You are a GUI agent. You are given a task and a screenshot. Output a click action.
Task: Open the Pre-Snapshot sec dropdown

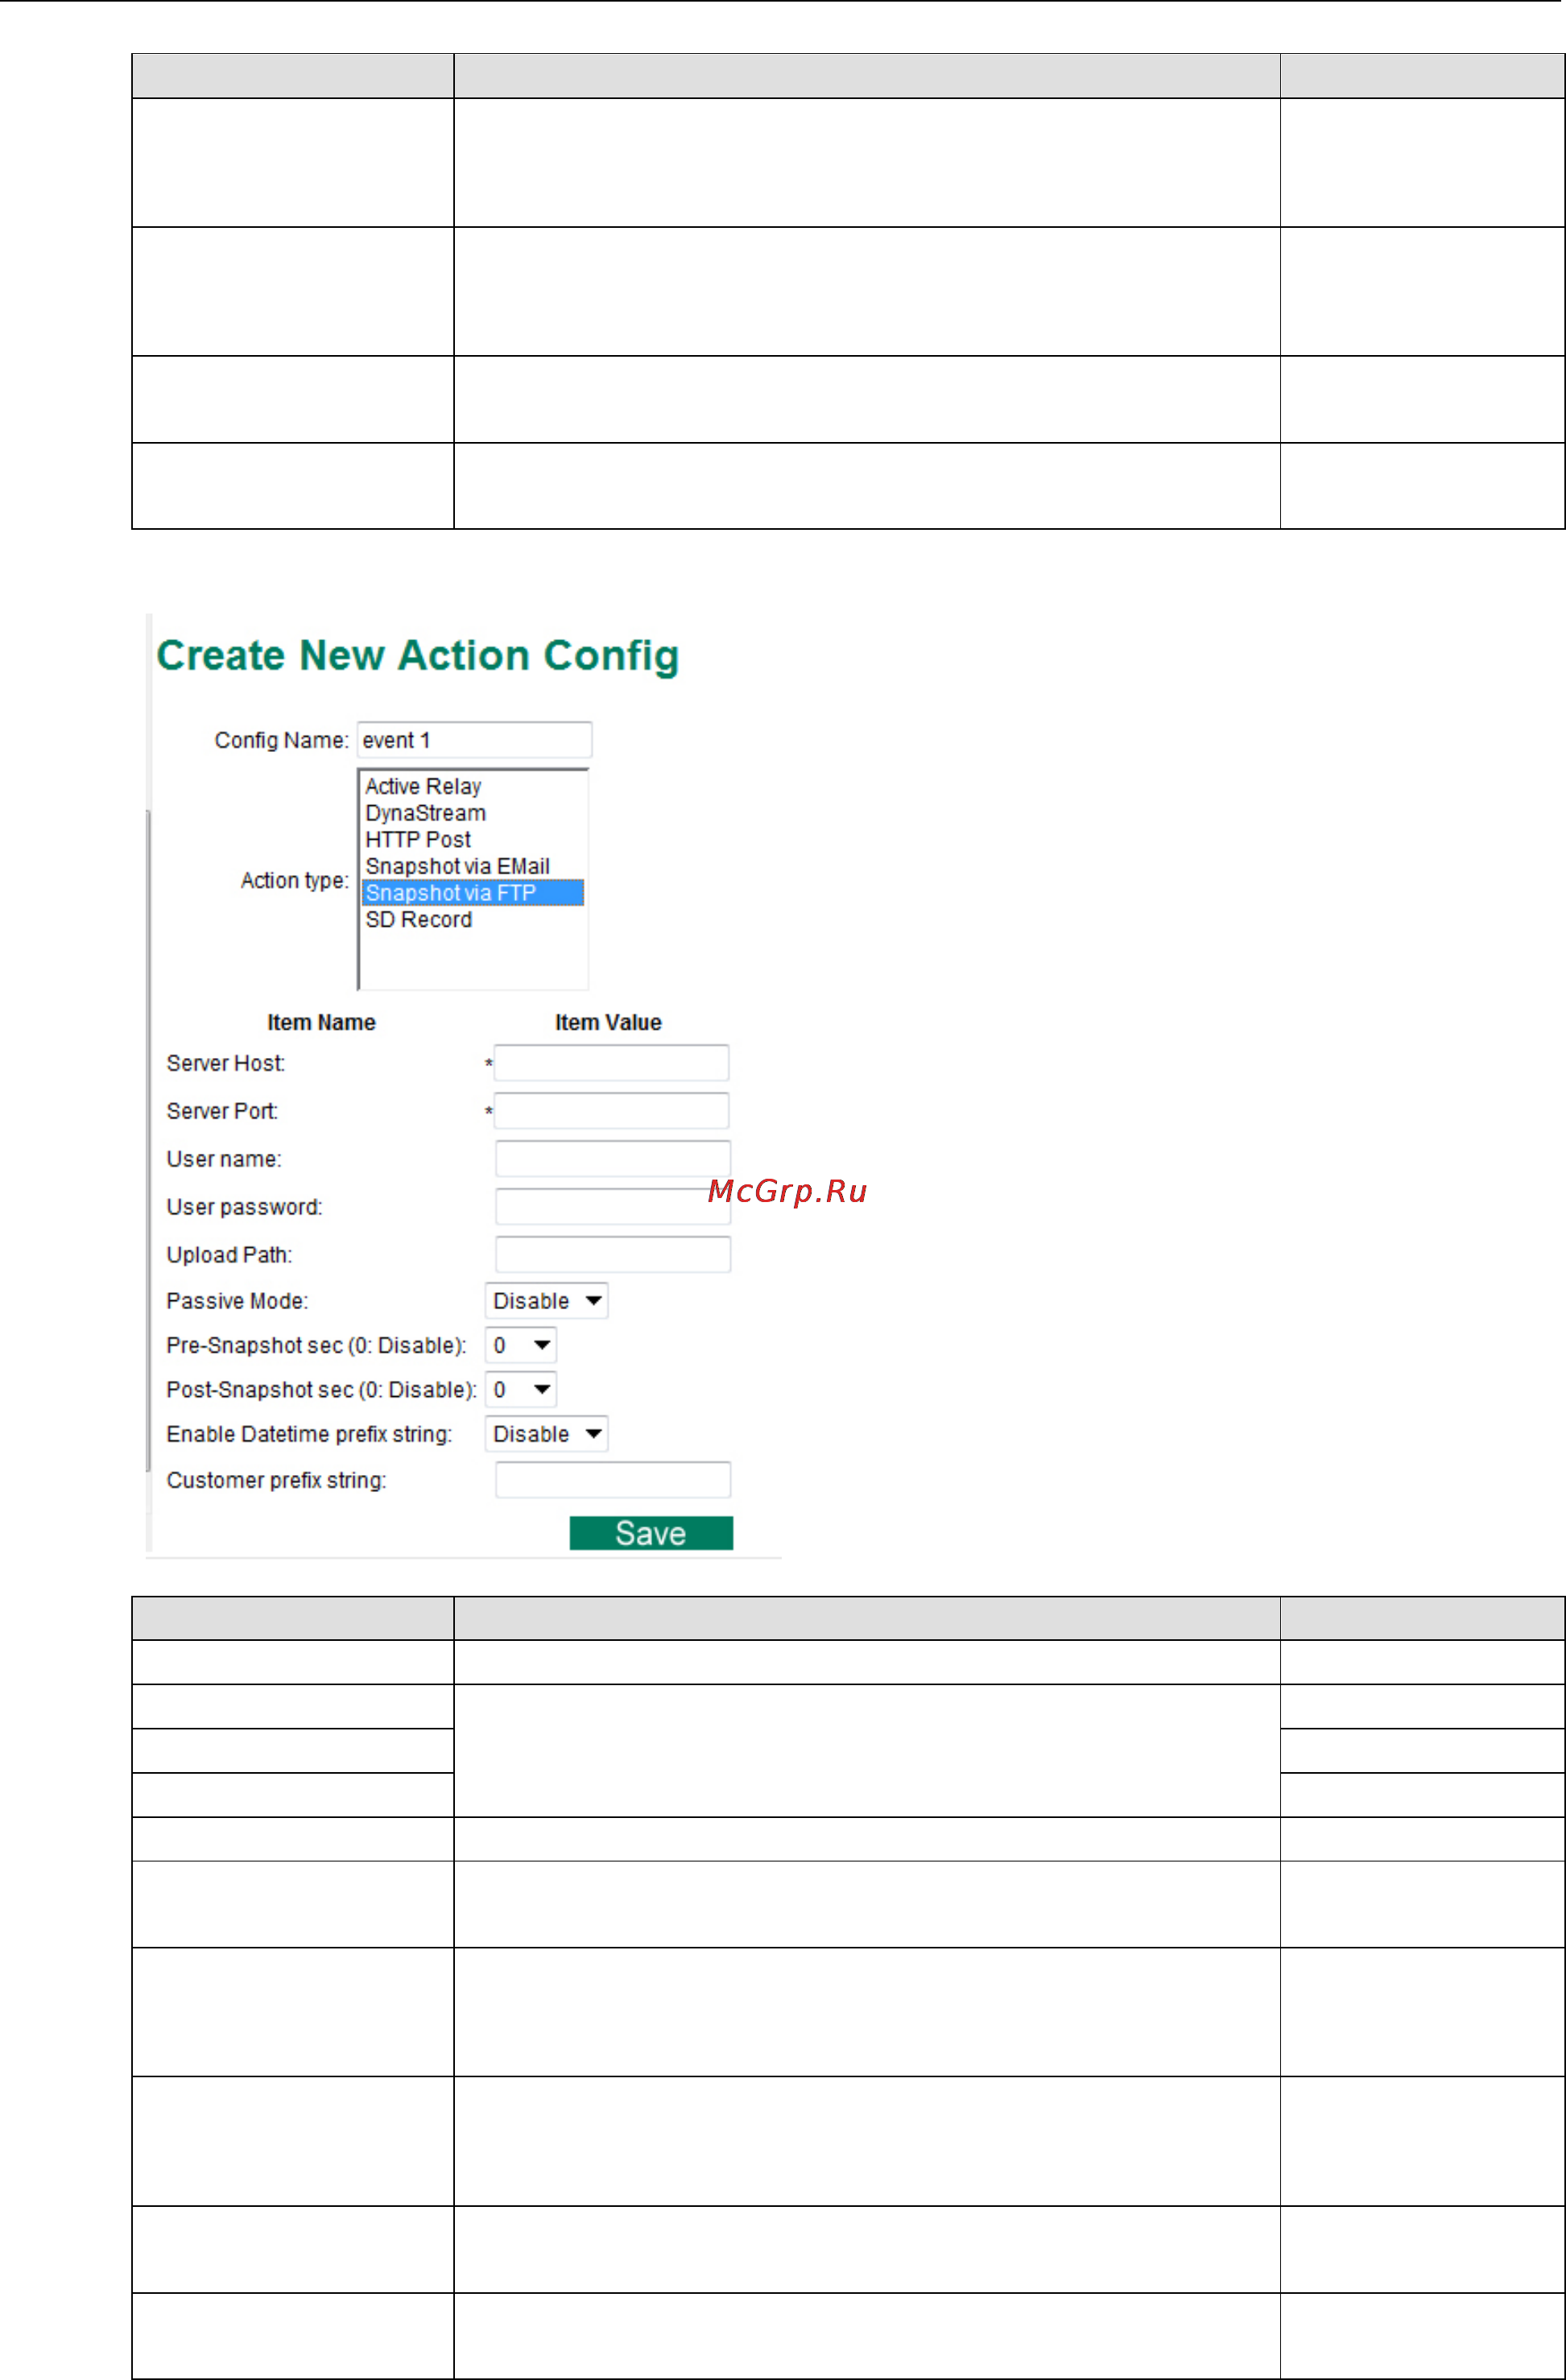click(x=520, y=1345)
